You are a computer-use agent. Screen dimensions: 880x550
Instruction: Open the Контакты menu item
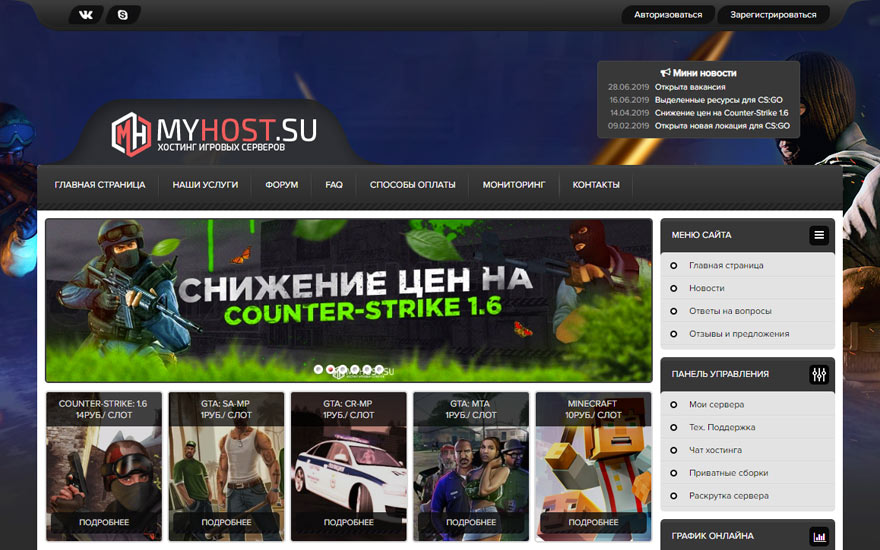(596, 185)
